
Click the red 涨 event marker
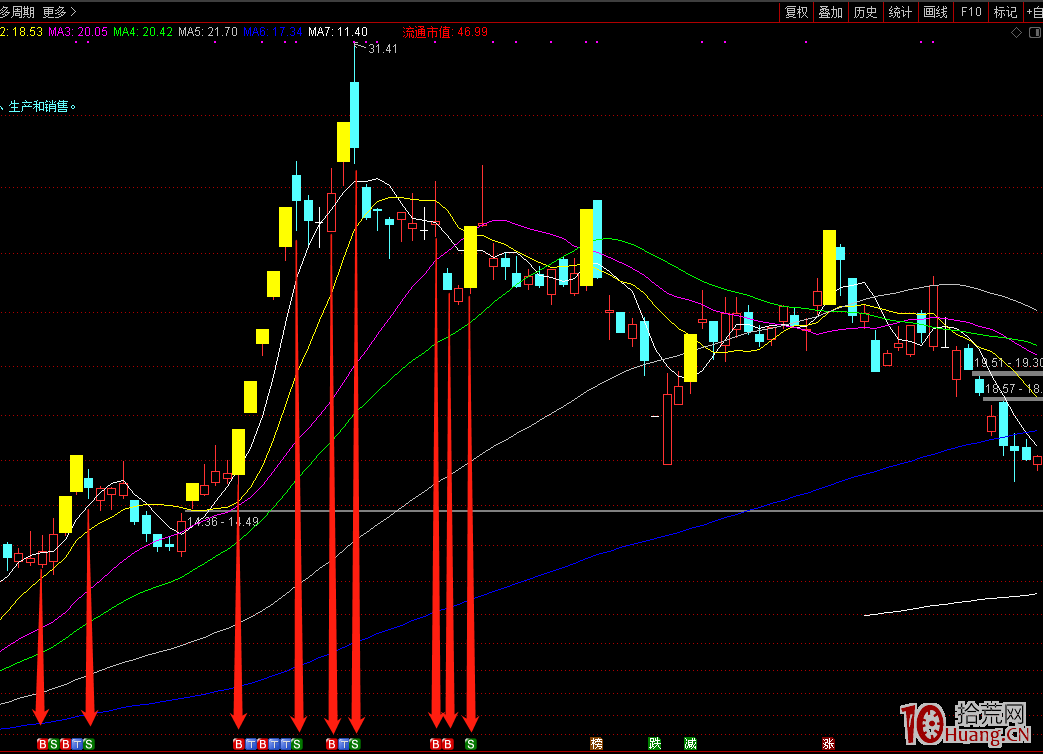click(828, 744)
